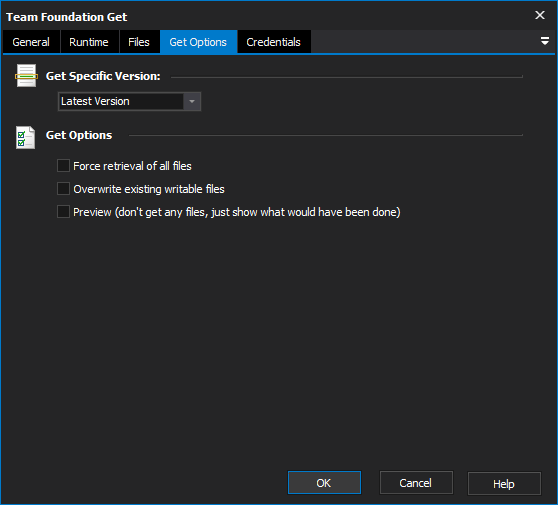
Task: Click the Get Options tab
Action: click(198, 42)
